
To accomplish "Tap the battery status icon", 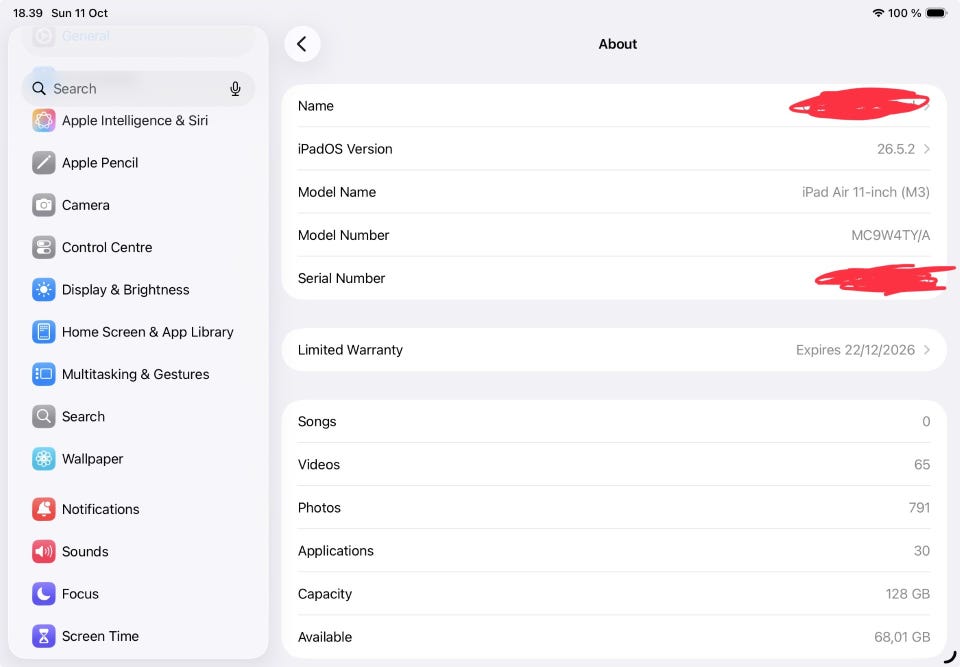I will pos(936,13).
